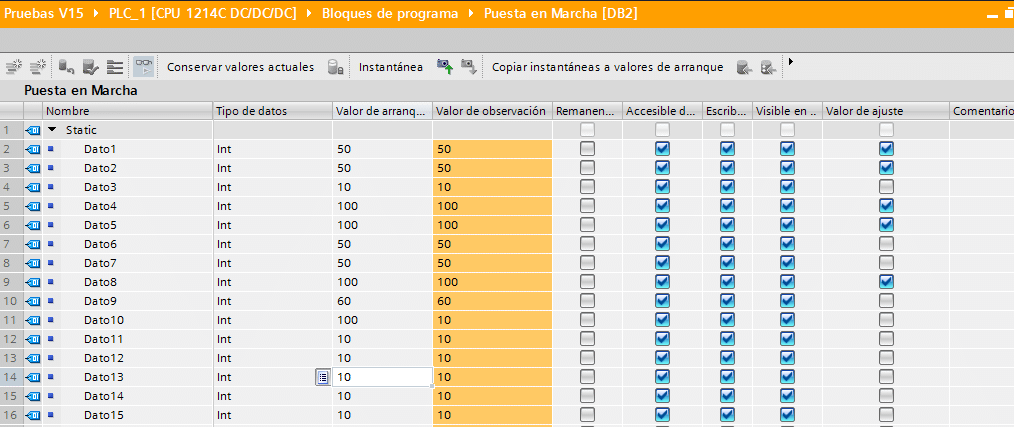Click the camera icon with green arrow
This screenshot has width=1014, height=427.
pyautogui.click(x=444, y=67)
